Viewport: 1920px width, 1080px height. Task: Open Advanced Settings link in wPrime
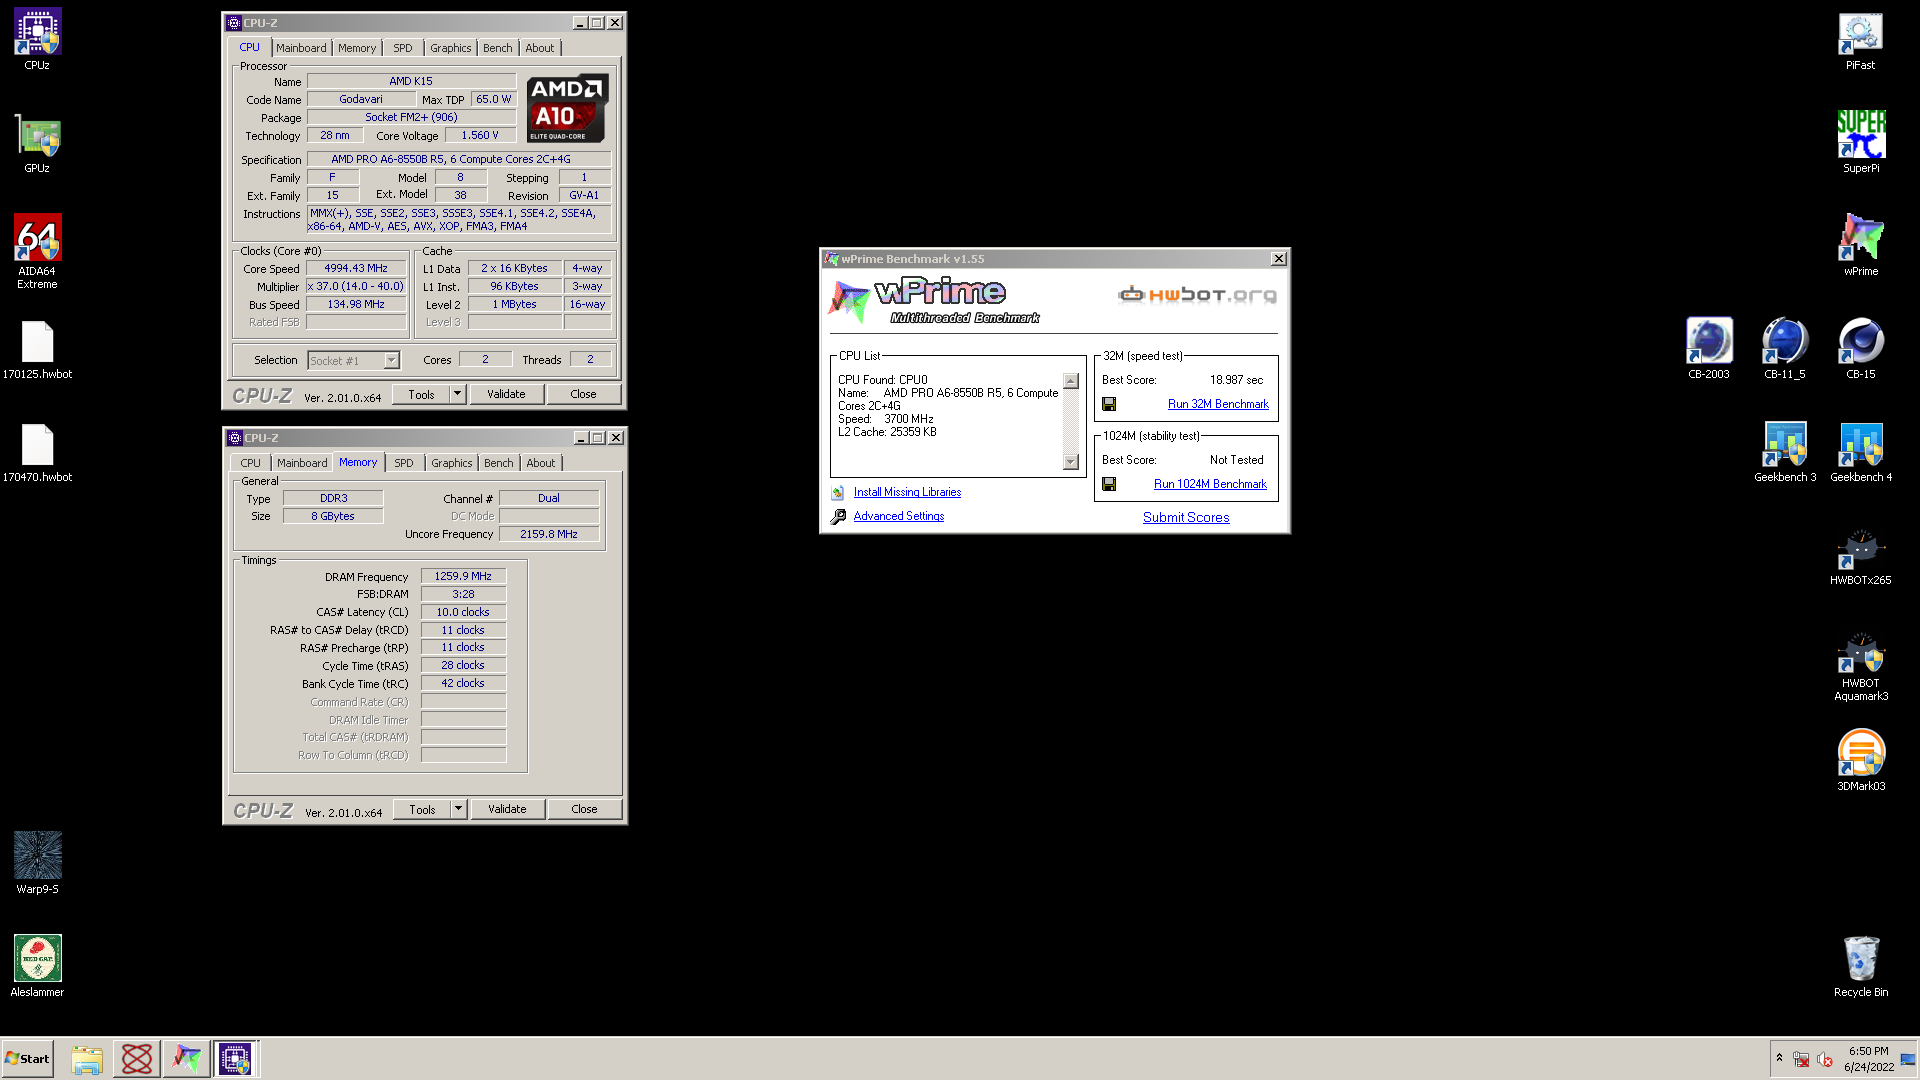(x=899, y=516)
